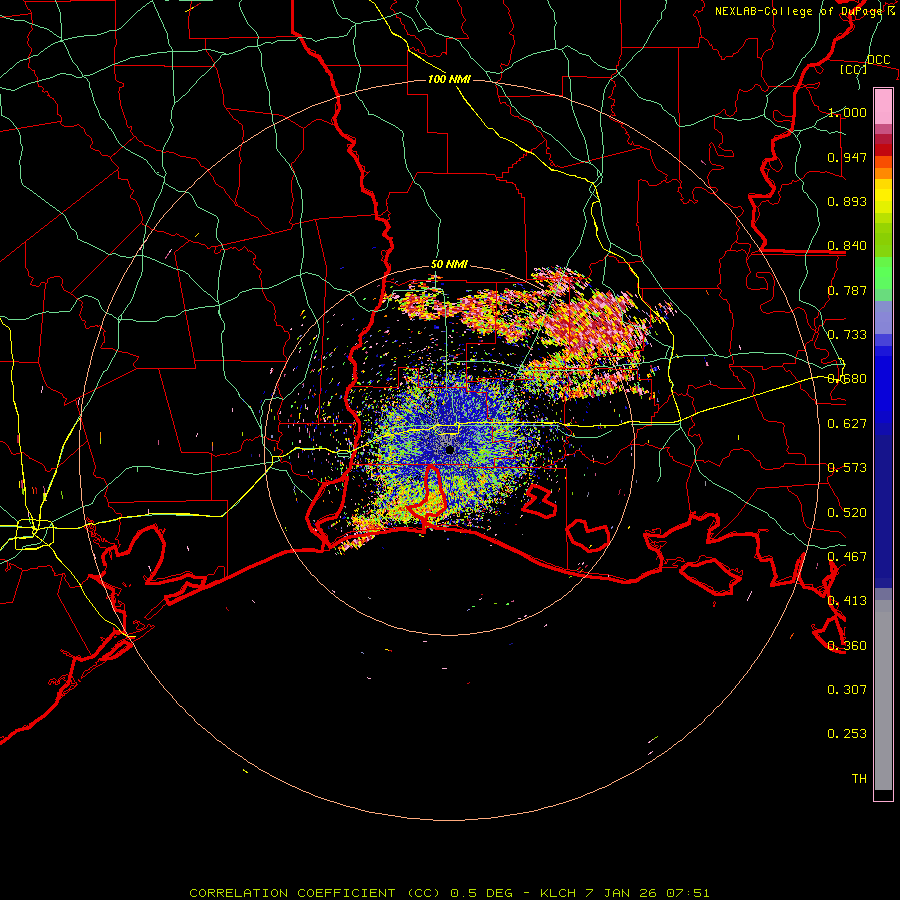Click the 0.360 value on color scale
The height and width of the screenshot is (900, 900).
pyautogui.click(x=847, y=646)
